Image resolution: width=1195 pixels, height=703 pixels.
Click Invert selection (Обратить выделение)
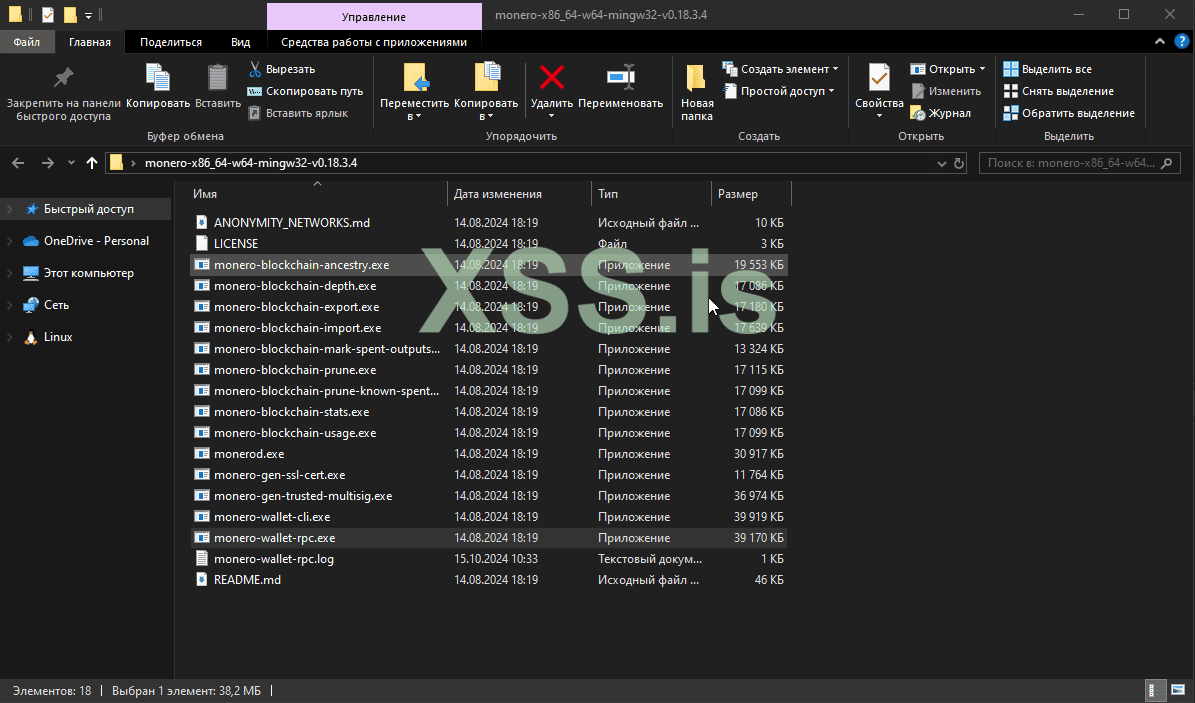click(1069, 113)
